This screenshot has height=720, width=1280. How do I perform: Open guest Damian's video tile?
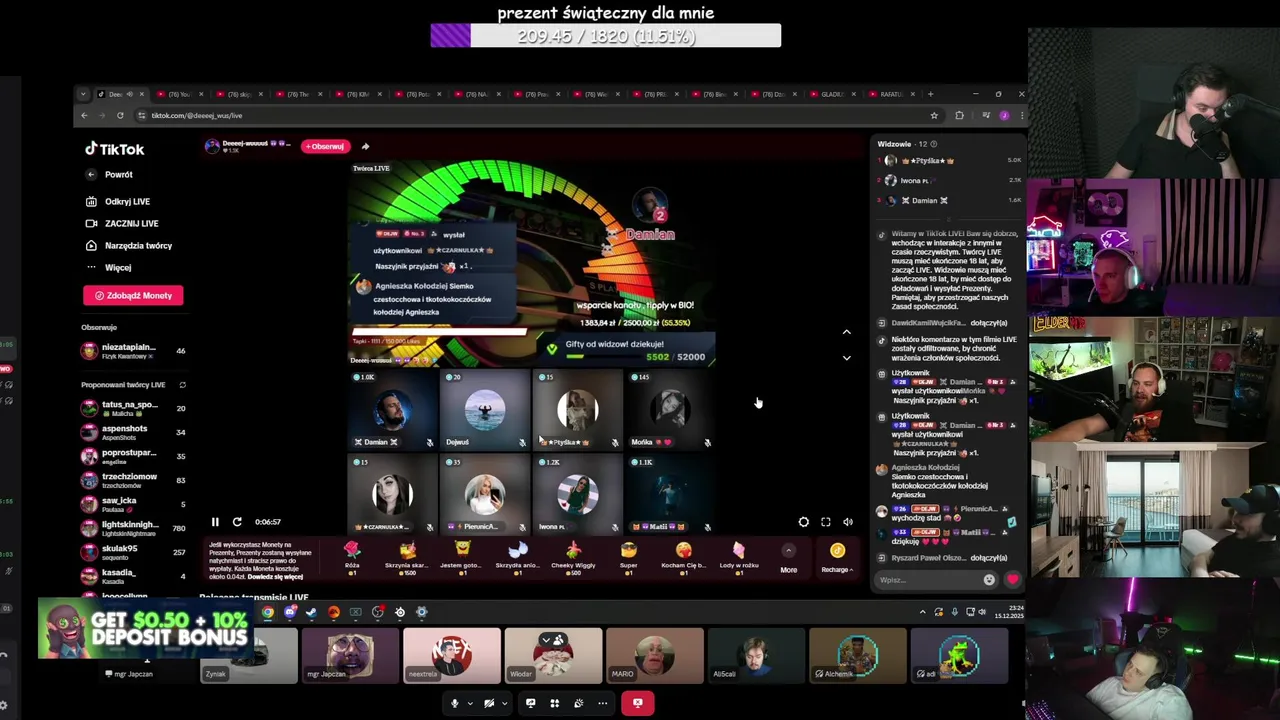click(392, 410)
